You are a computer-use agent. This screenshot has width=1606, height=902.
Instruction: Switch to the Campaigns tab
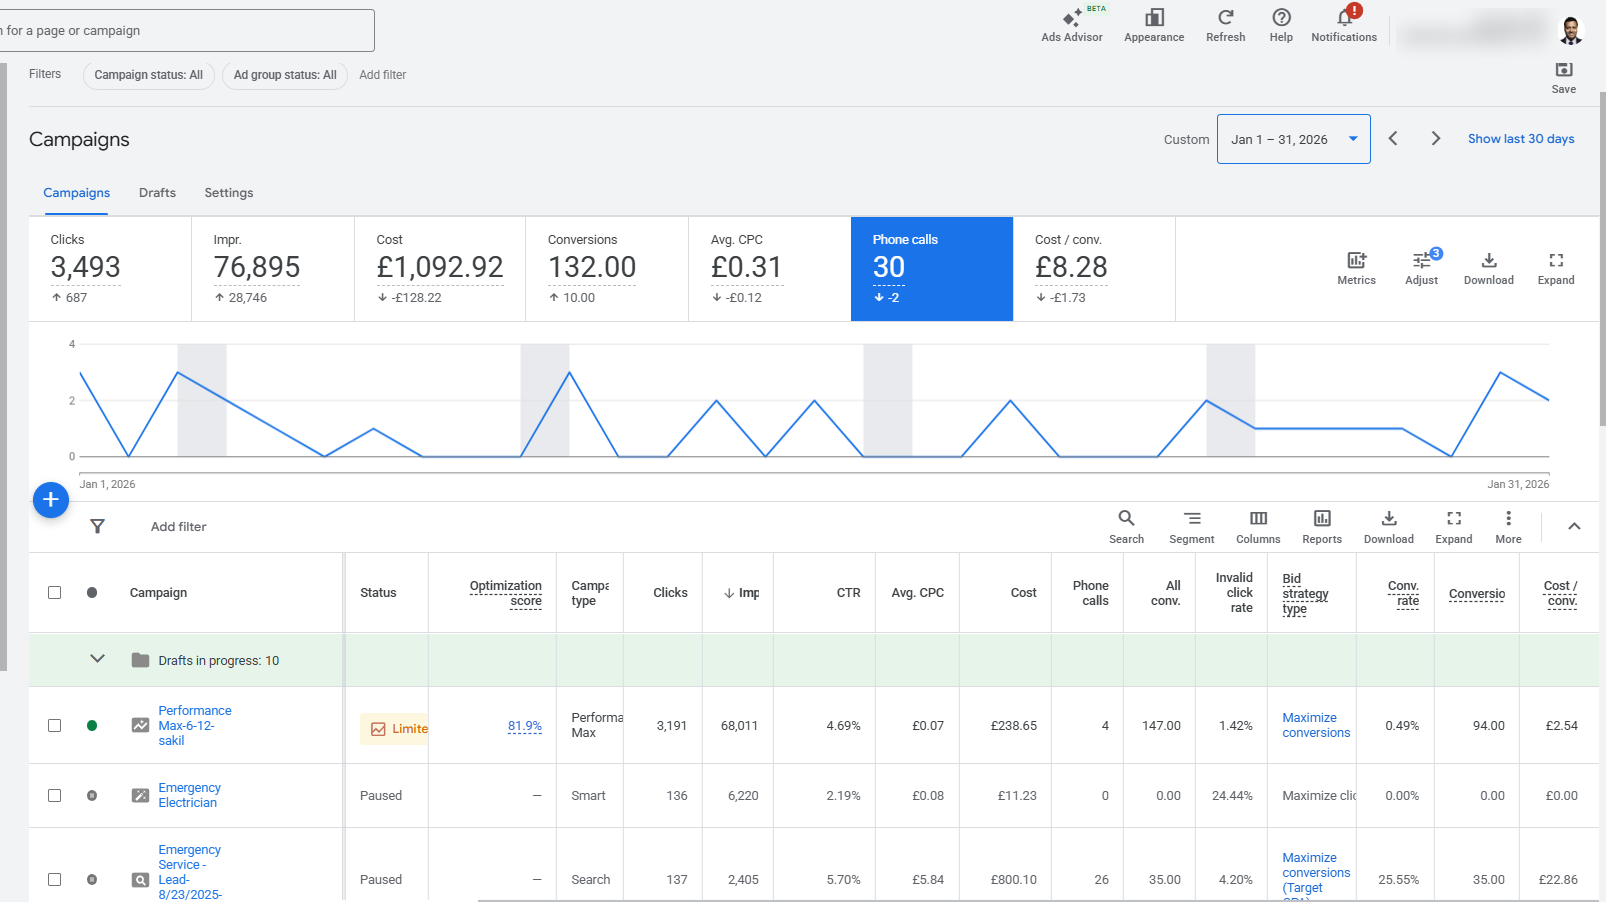77,193
